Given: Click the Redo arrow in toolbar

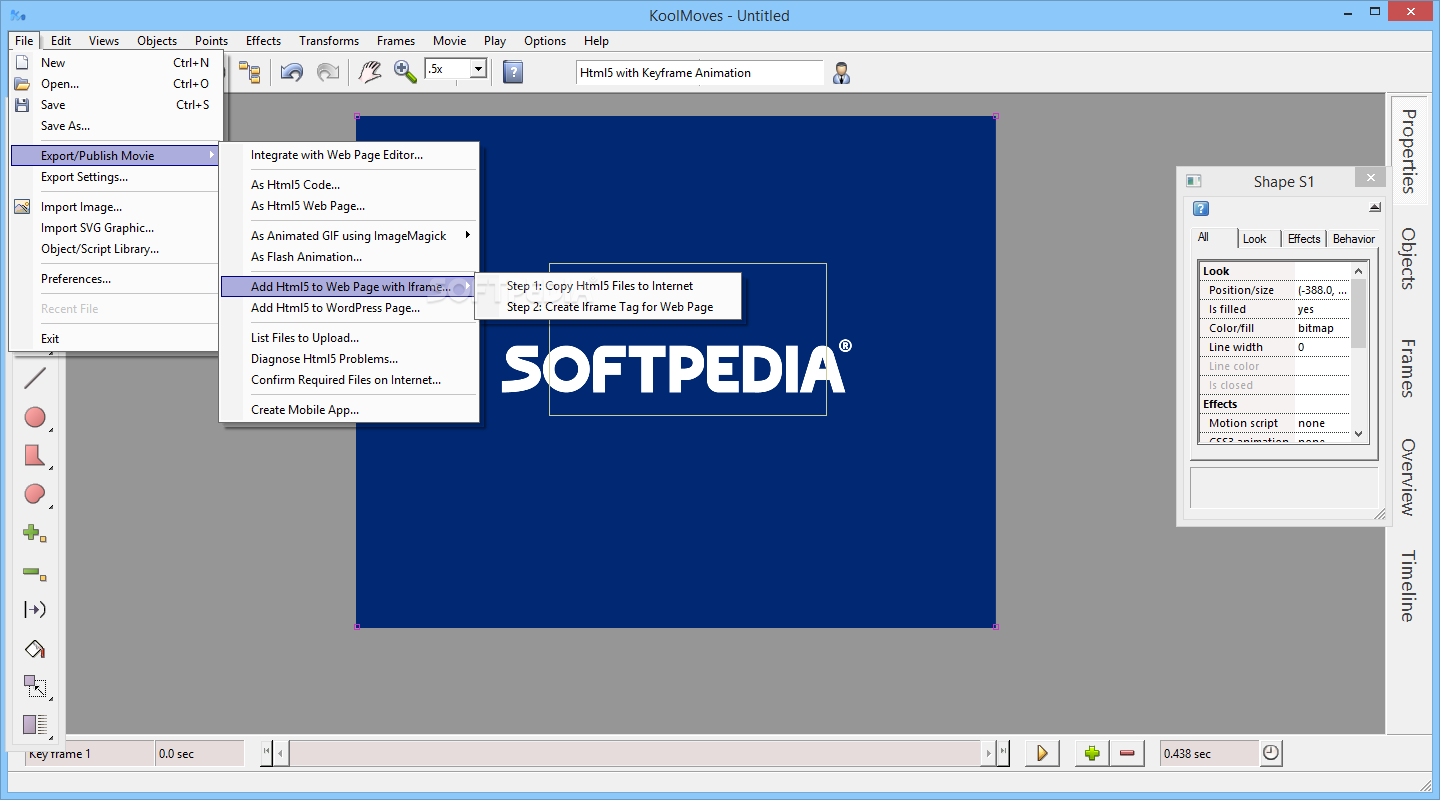Looking at the screenshot, I should click(328, 72).
